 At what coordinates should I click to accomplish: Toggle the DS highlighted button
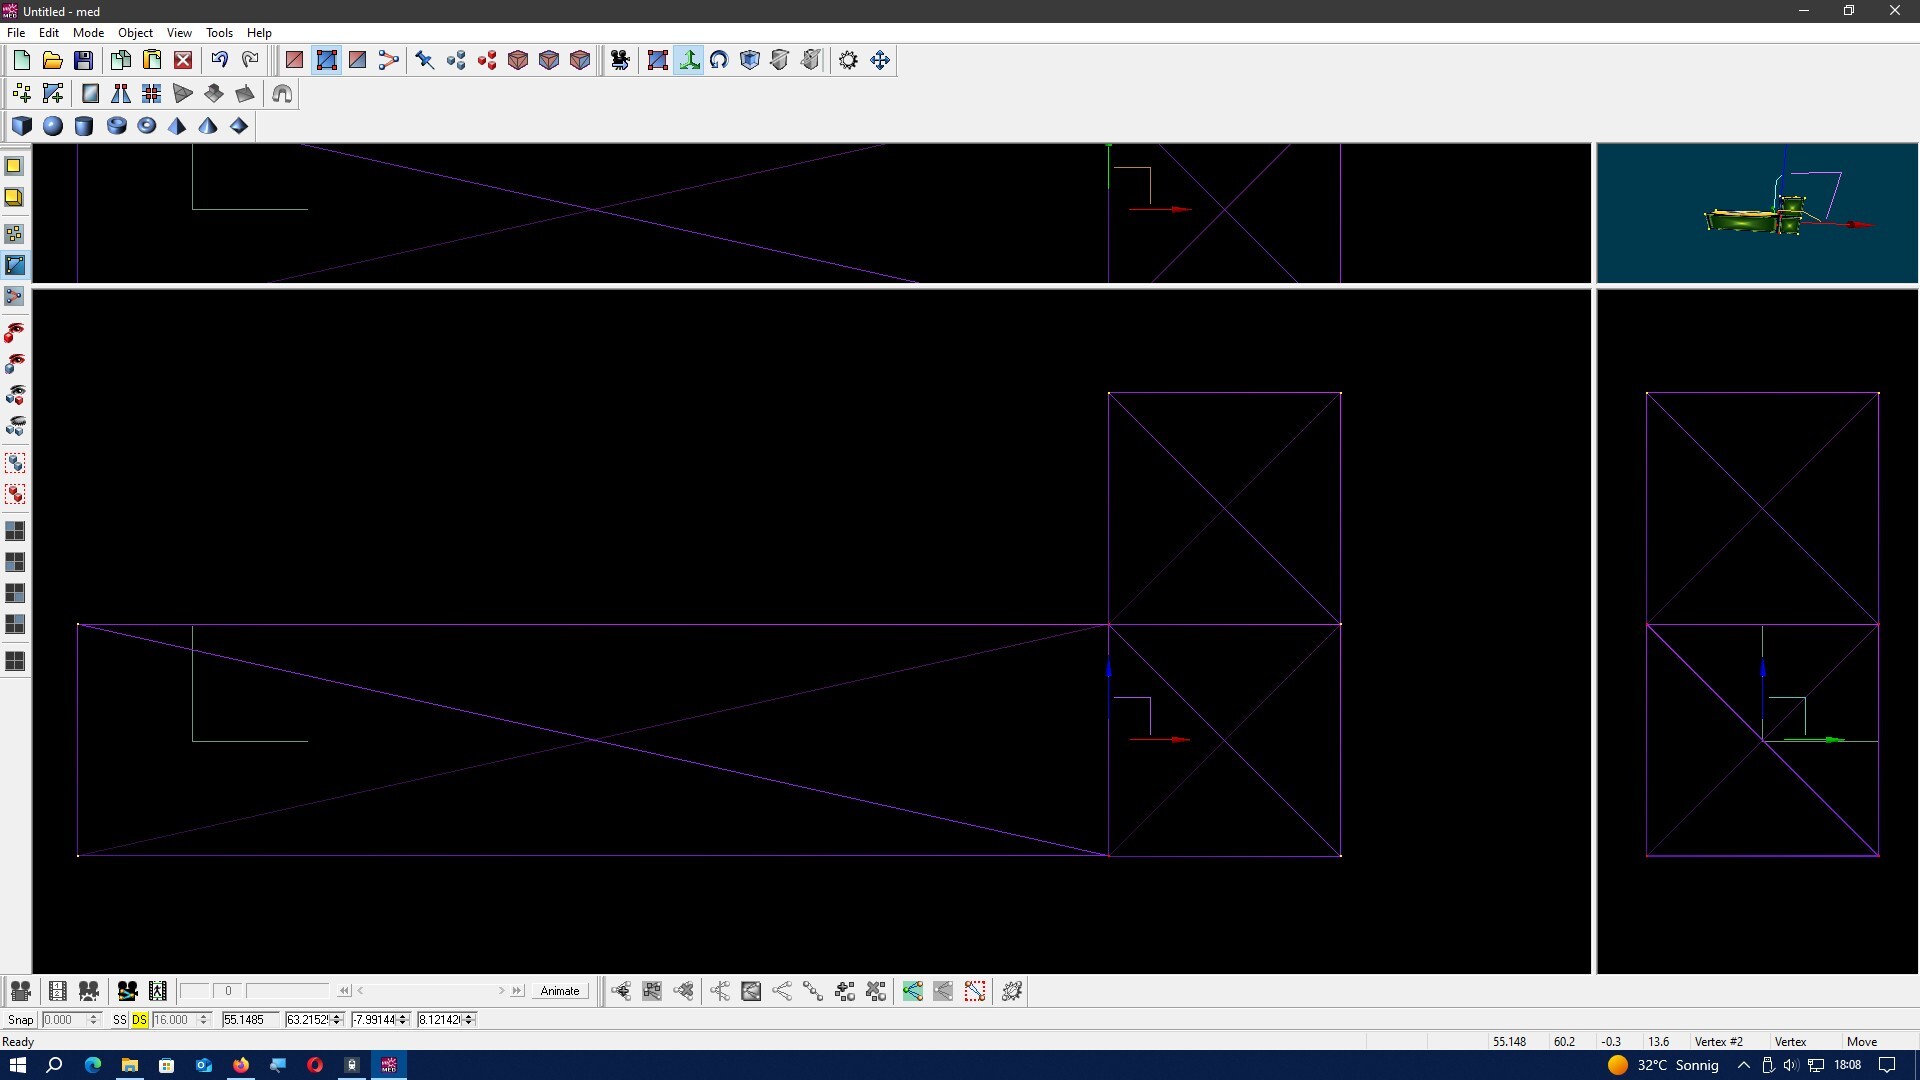(139, 1020)
